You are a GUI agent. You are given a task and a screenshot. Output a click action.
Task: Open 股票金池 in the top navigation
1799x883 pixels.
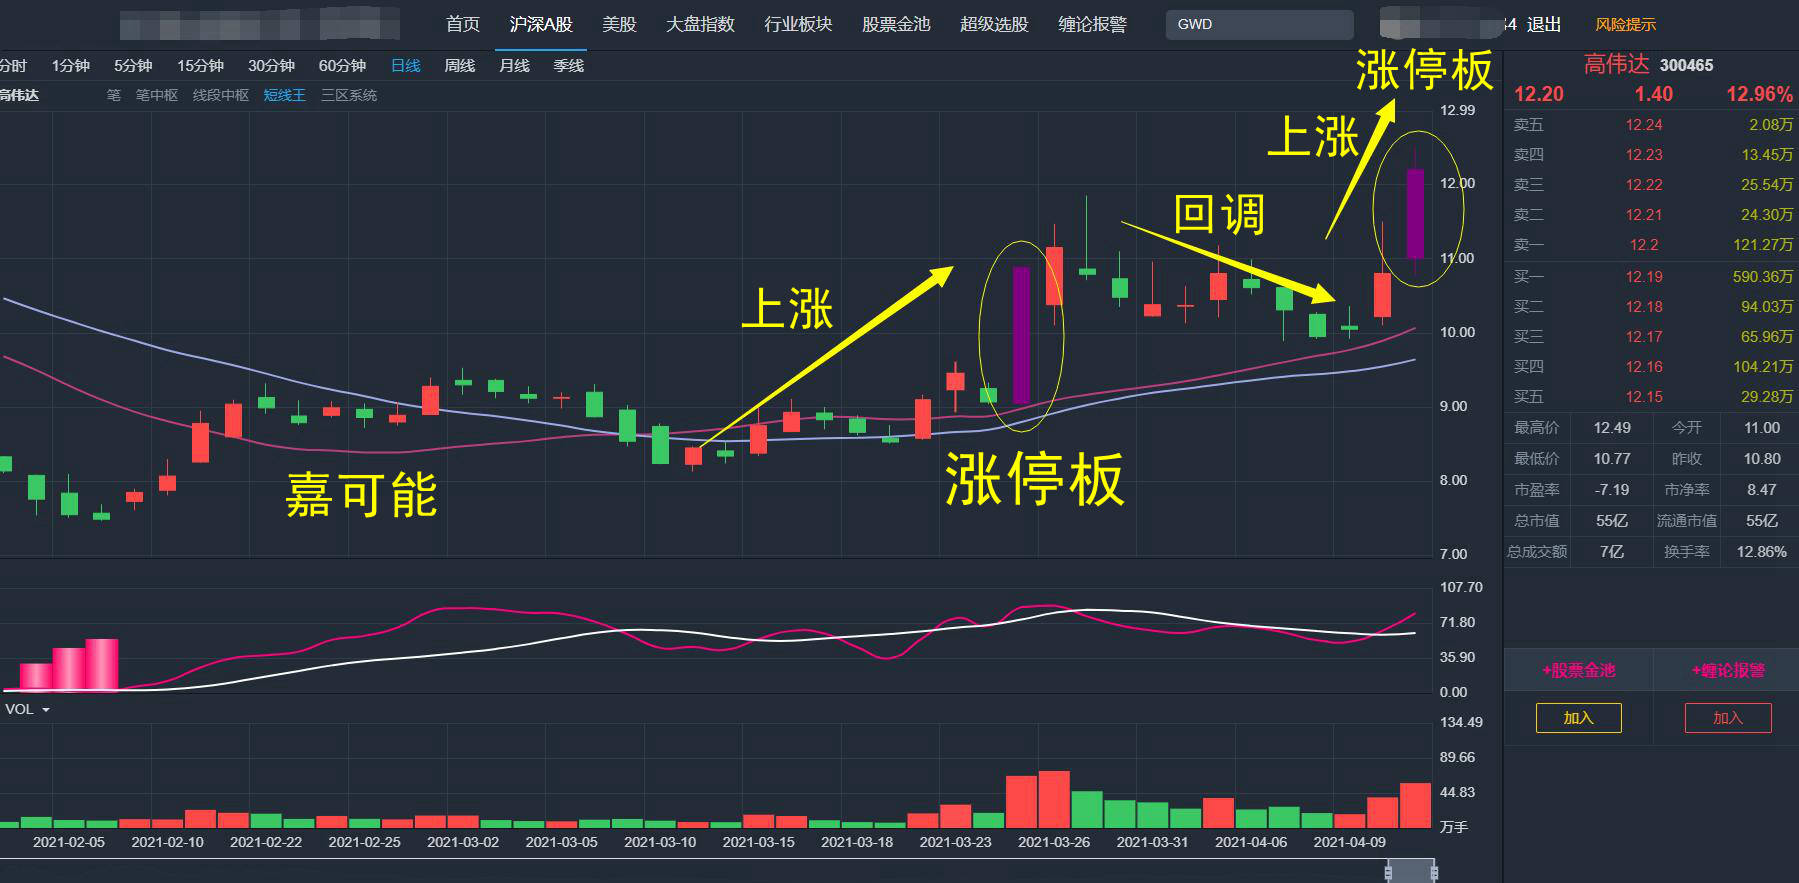[896, 24]
